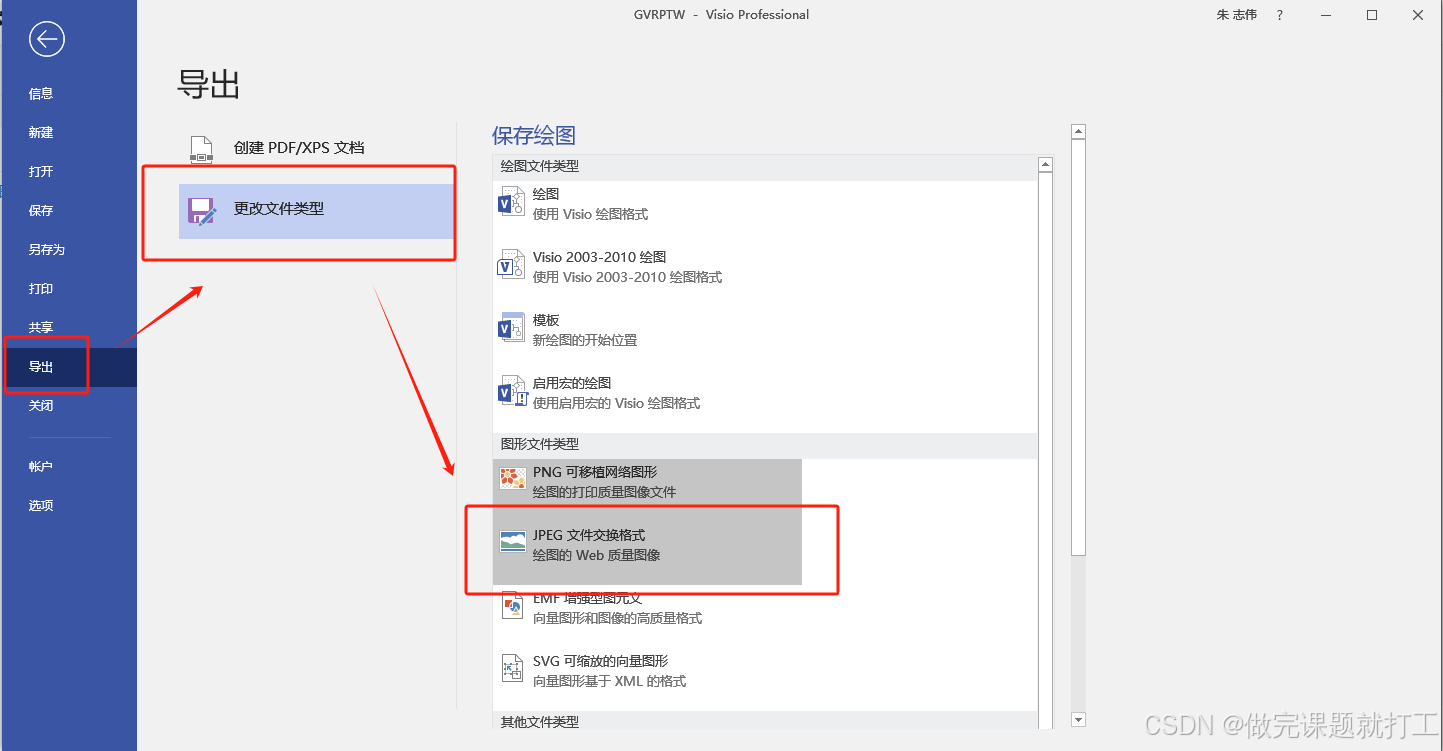Click the template (模板) file icon
The width and height of the screenshot is (1443, 751).
(x=512, y=329)
